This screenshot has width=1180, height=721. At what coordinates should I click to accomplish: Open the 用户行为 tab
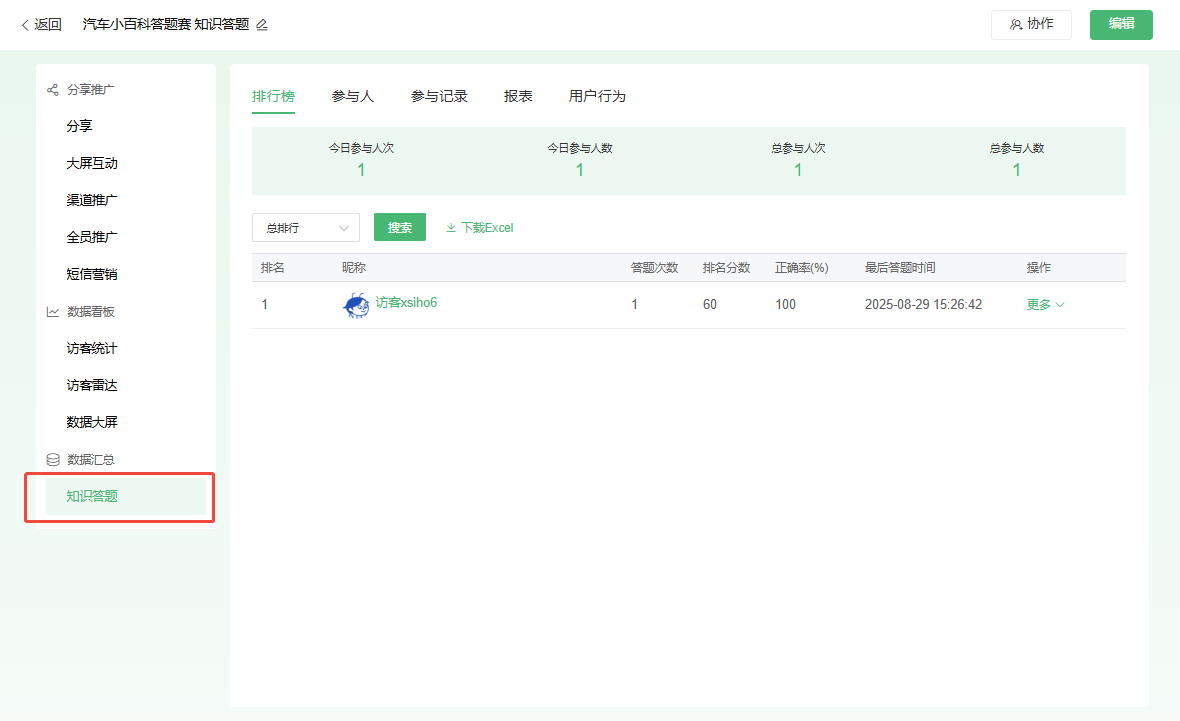597,96
